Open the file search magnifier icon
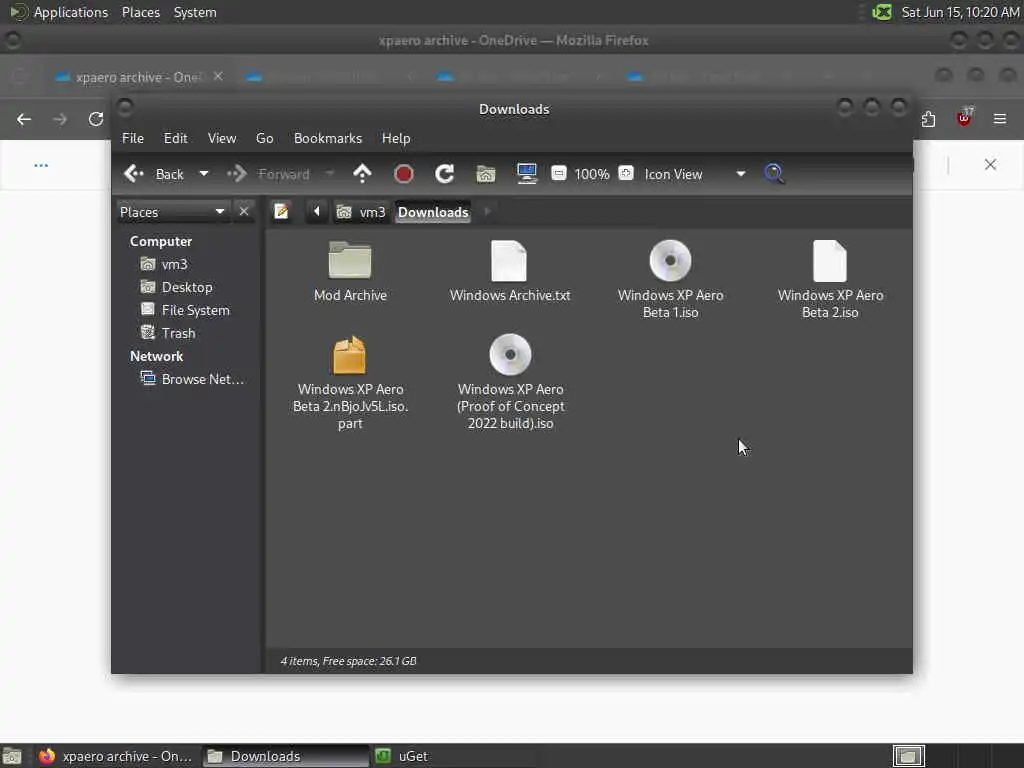Viewport: 1024px width, 768px height. pyautogui.click(x=774, y=174)
